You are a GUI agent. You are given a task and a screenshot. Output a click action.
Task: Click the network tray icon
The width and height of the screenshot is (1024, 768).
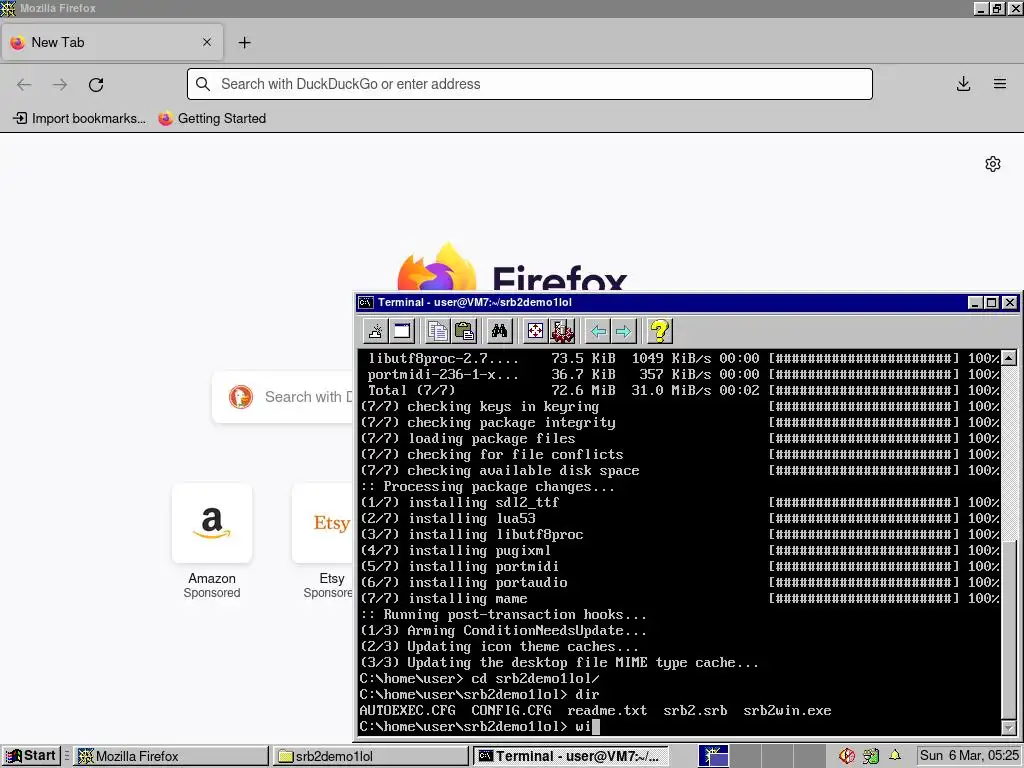click(x=871, y=756)
